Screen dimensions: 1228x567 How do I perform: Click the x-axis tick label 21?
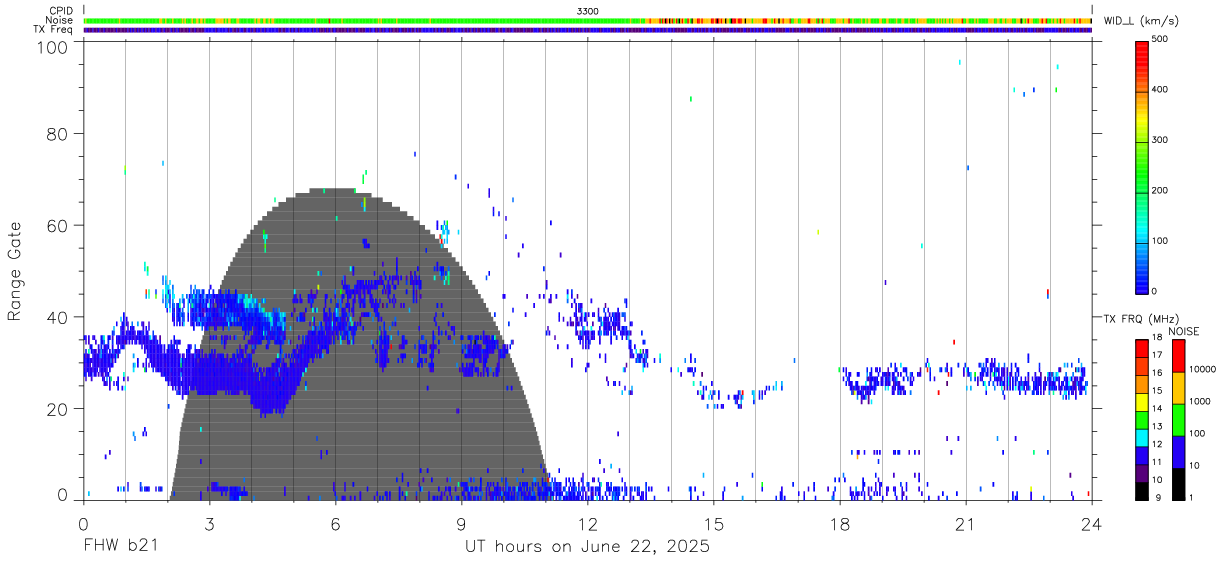966,523
